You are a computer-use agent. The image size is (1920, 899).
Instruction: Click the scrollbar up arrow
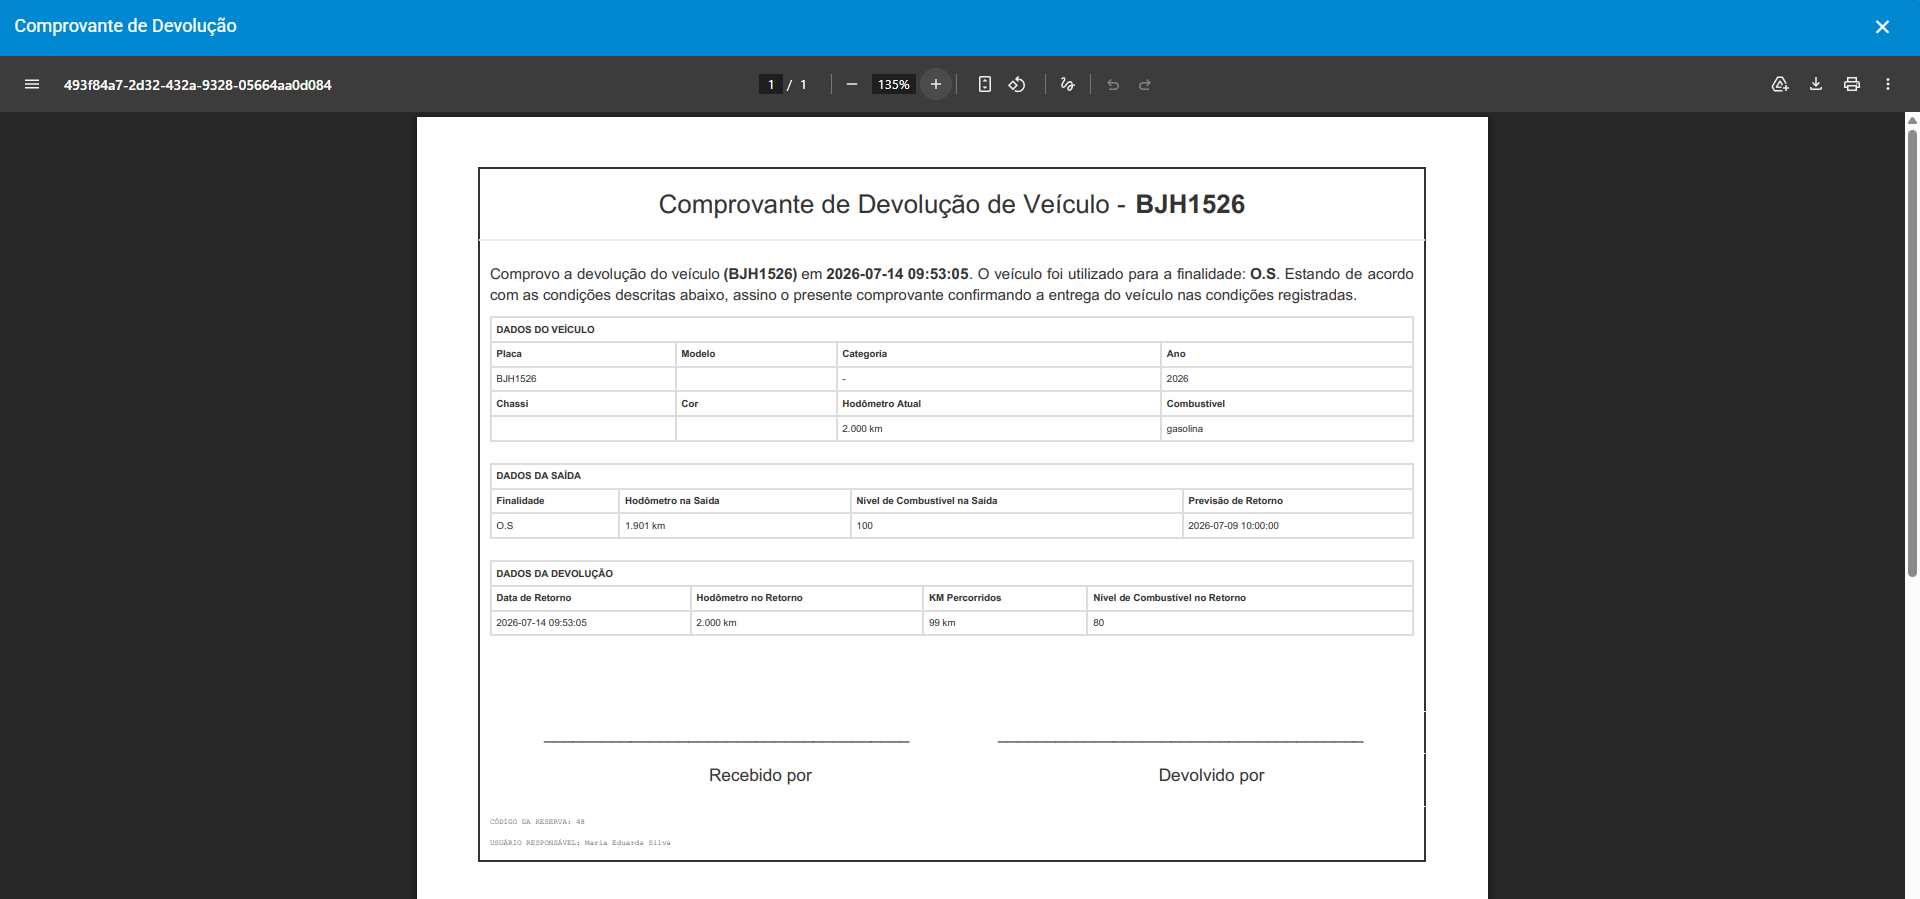pos(1912,120)
